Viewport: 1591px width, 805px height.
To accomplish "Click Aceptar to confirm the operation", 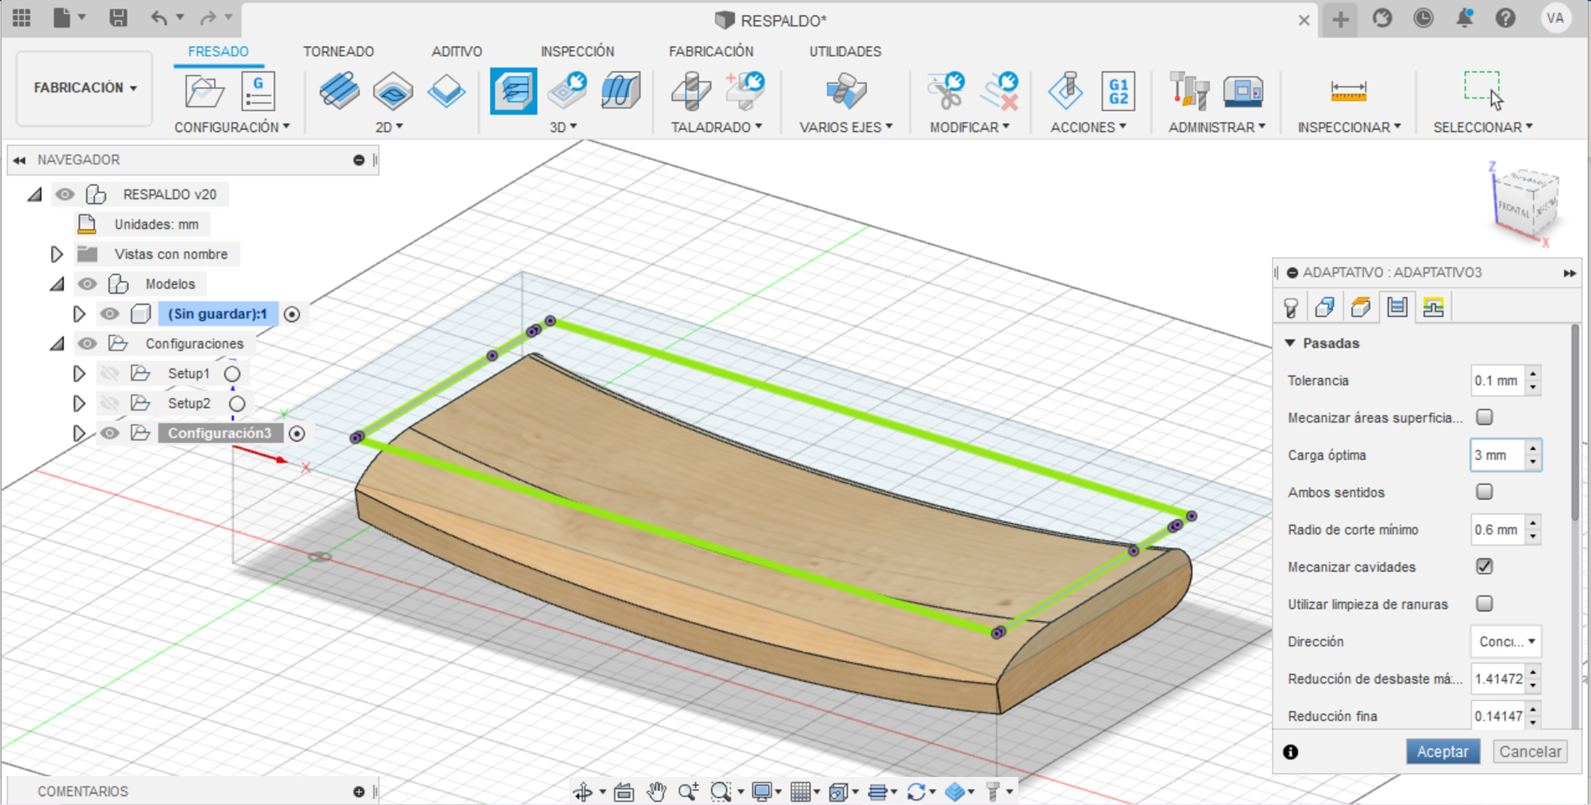I will pos(1442,752).
